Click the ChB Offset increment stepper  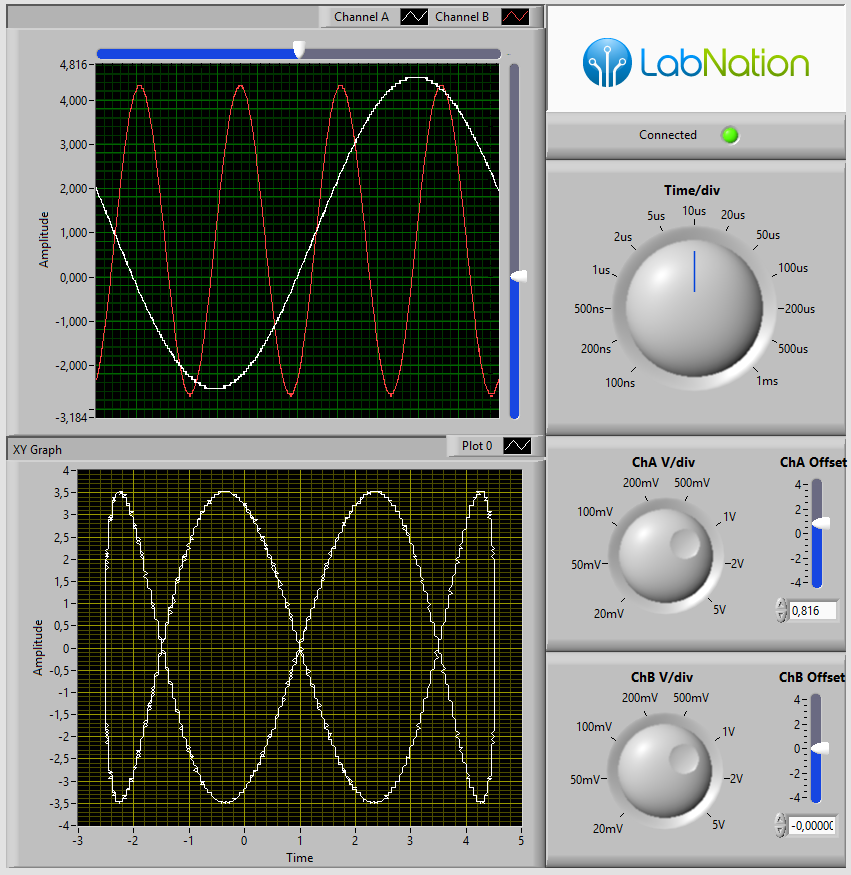pos(781,821)
